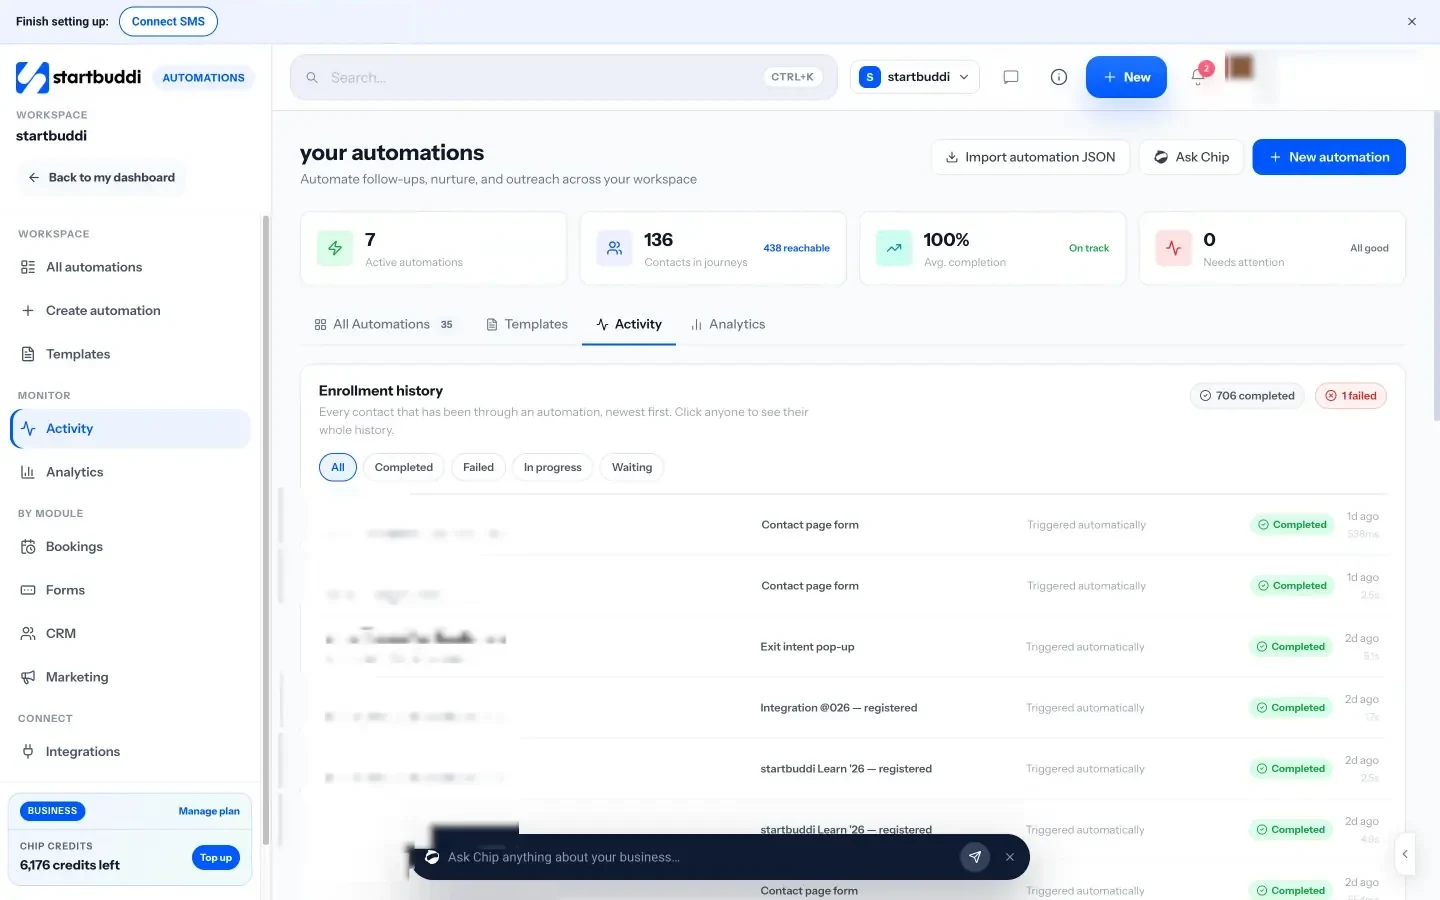This screenshot has width=1440, height=900.
Task: Close the Ask Chip prompt bar
Action: point(1010,857)
